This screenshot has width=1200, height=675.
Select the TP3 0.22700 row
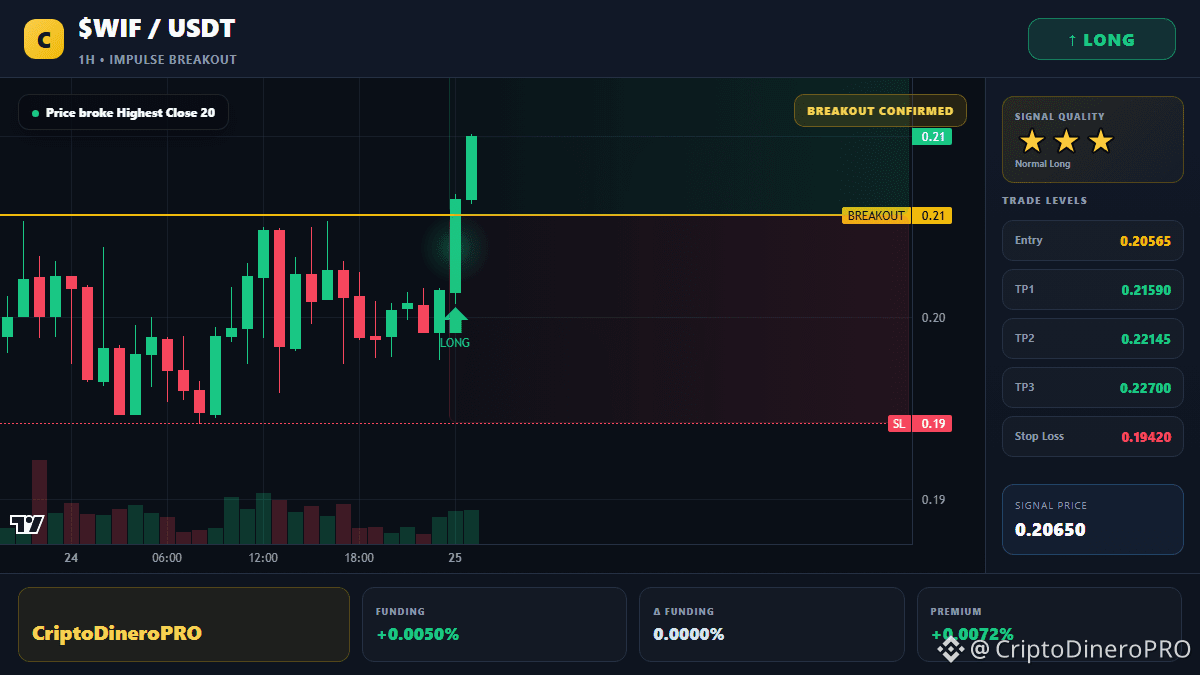click(x=1093, y=387)
